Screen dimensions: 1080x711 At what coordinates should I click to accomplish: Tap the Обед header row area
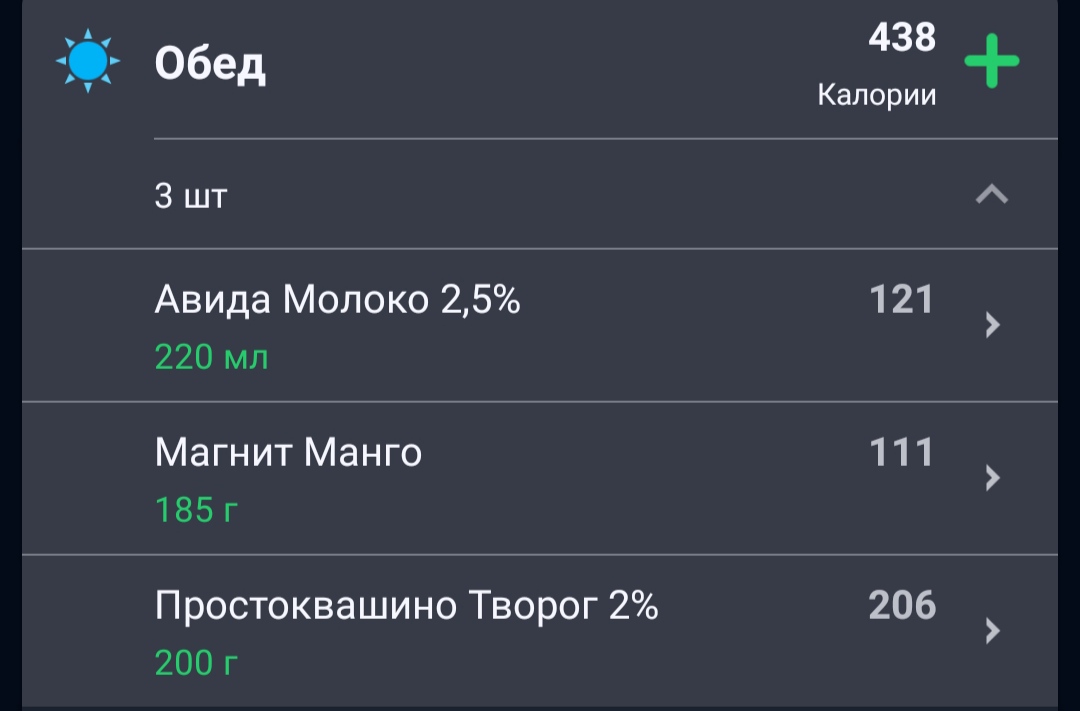coord(540,69)
